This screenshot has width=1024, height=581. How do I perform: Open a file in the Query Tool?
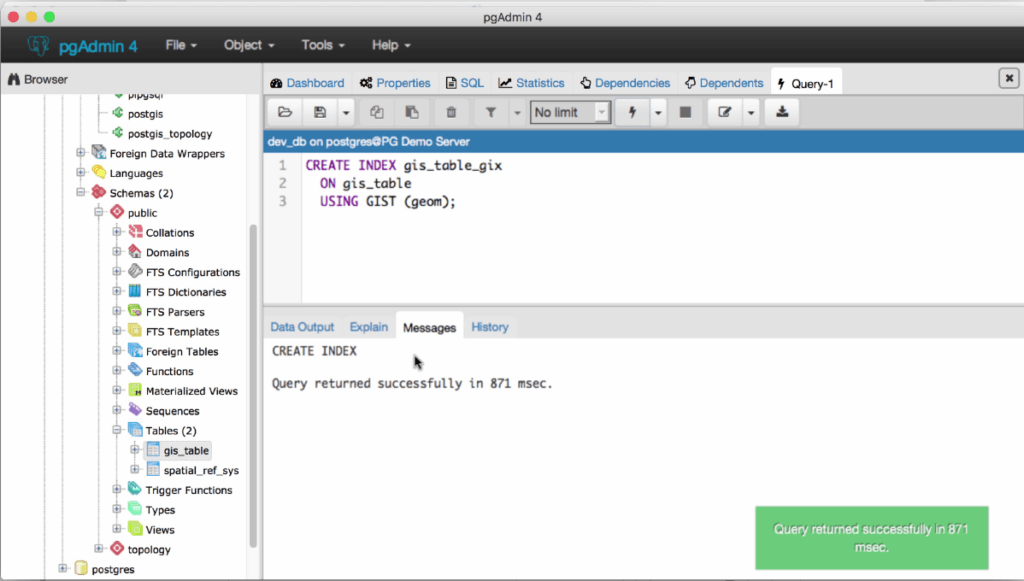pyautogui.click(x=284, y=112)
